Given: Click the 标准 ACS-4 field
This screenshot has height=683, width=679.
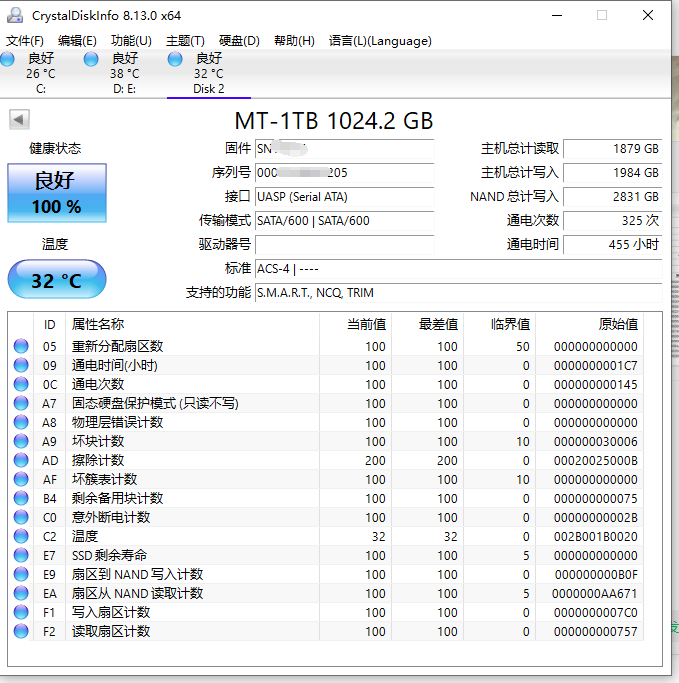Looking at the screenshot, I should (x=459, y=269).
